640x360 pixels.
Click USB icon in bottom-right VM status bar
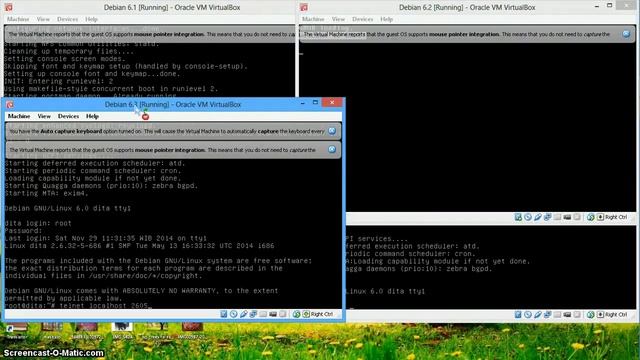click(538, 315)
